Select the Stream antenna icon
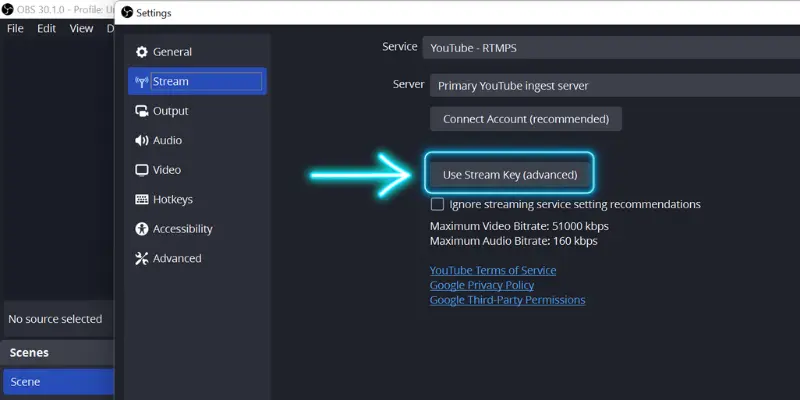 [x=141, y=82]
